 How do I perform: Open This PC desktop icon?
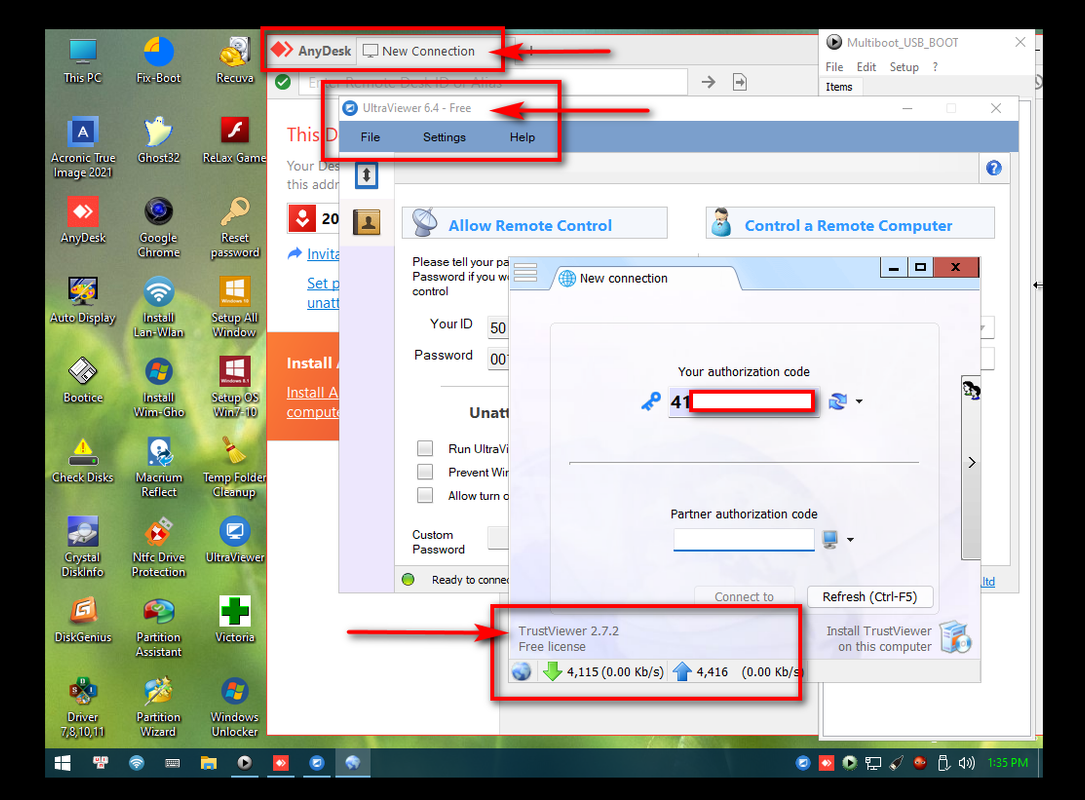82,61
